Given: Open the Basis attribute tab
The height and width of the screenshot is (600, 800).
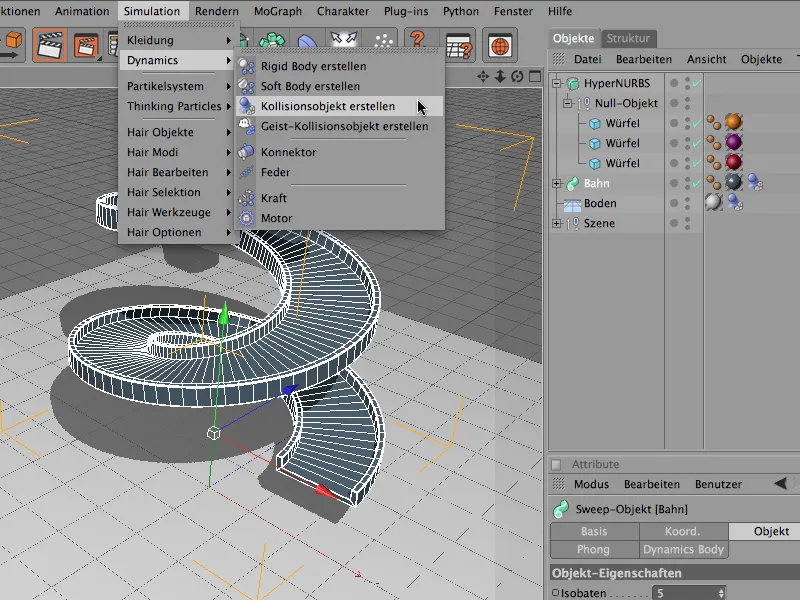Looking at the screenshot, I should (594, 531).
